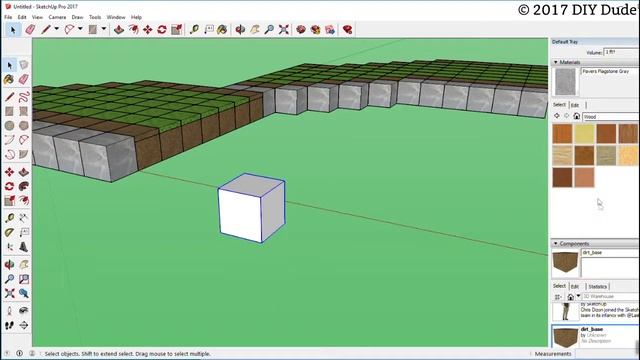The width and height of the screenshot is (640, 360).
Task: Select the Eraser tool in the top toolbar
Action: (30, 29)
